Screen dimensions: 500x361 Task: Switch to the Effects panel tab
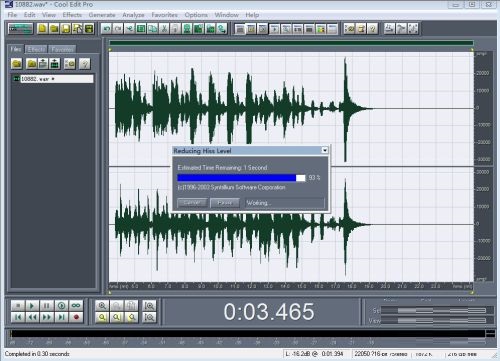click(x=36, y=49)
